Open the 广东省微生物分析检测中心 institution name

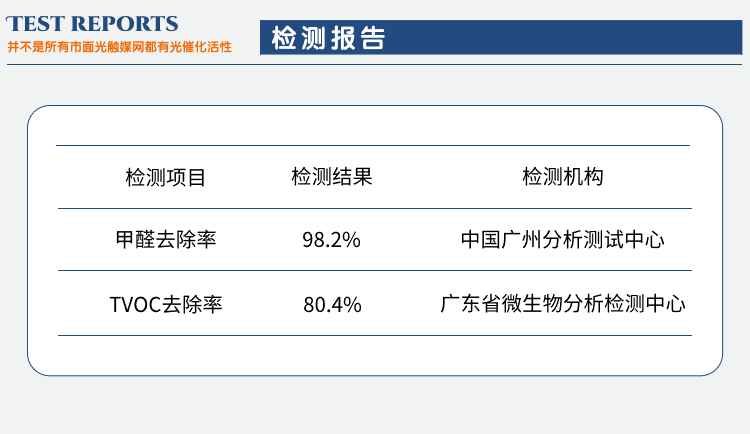coord(563,304)
